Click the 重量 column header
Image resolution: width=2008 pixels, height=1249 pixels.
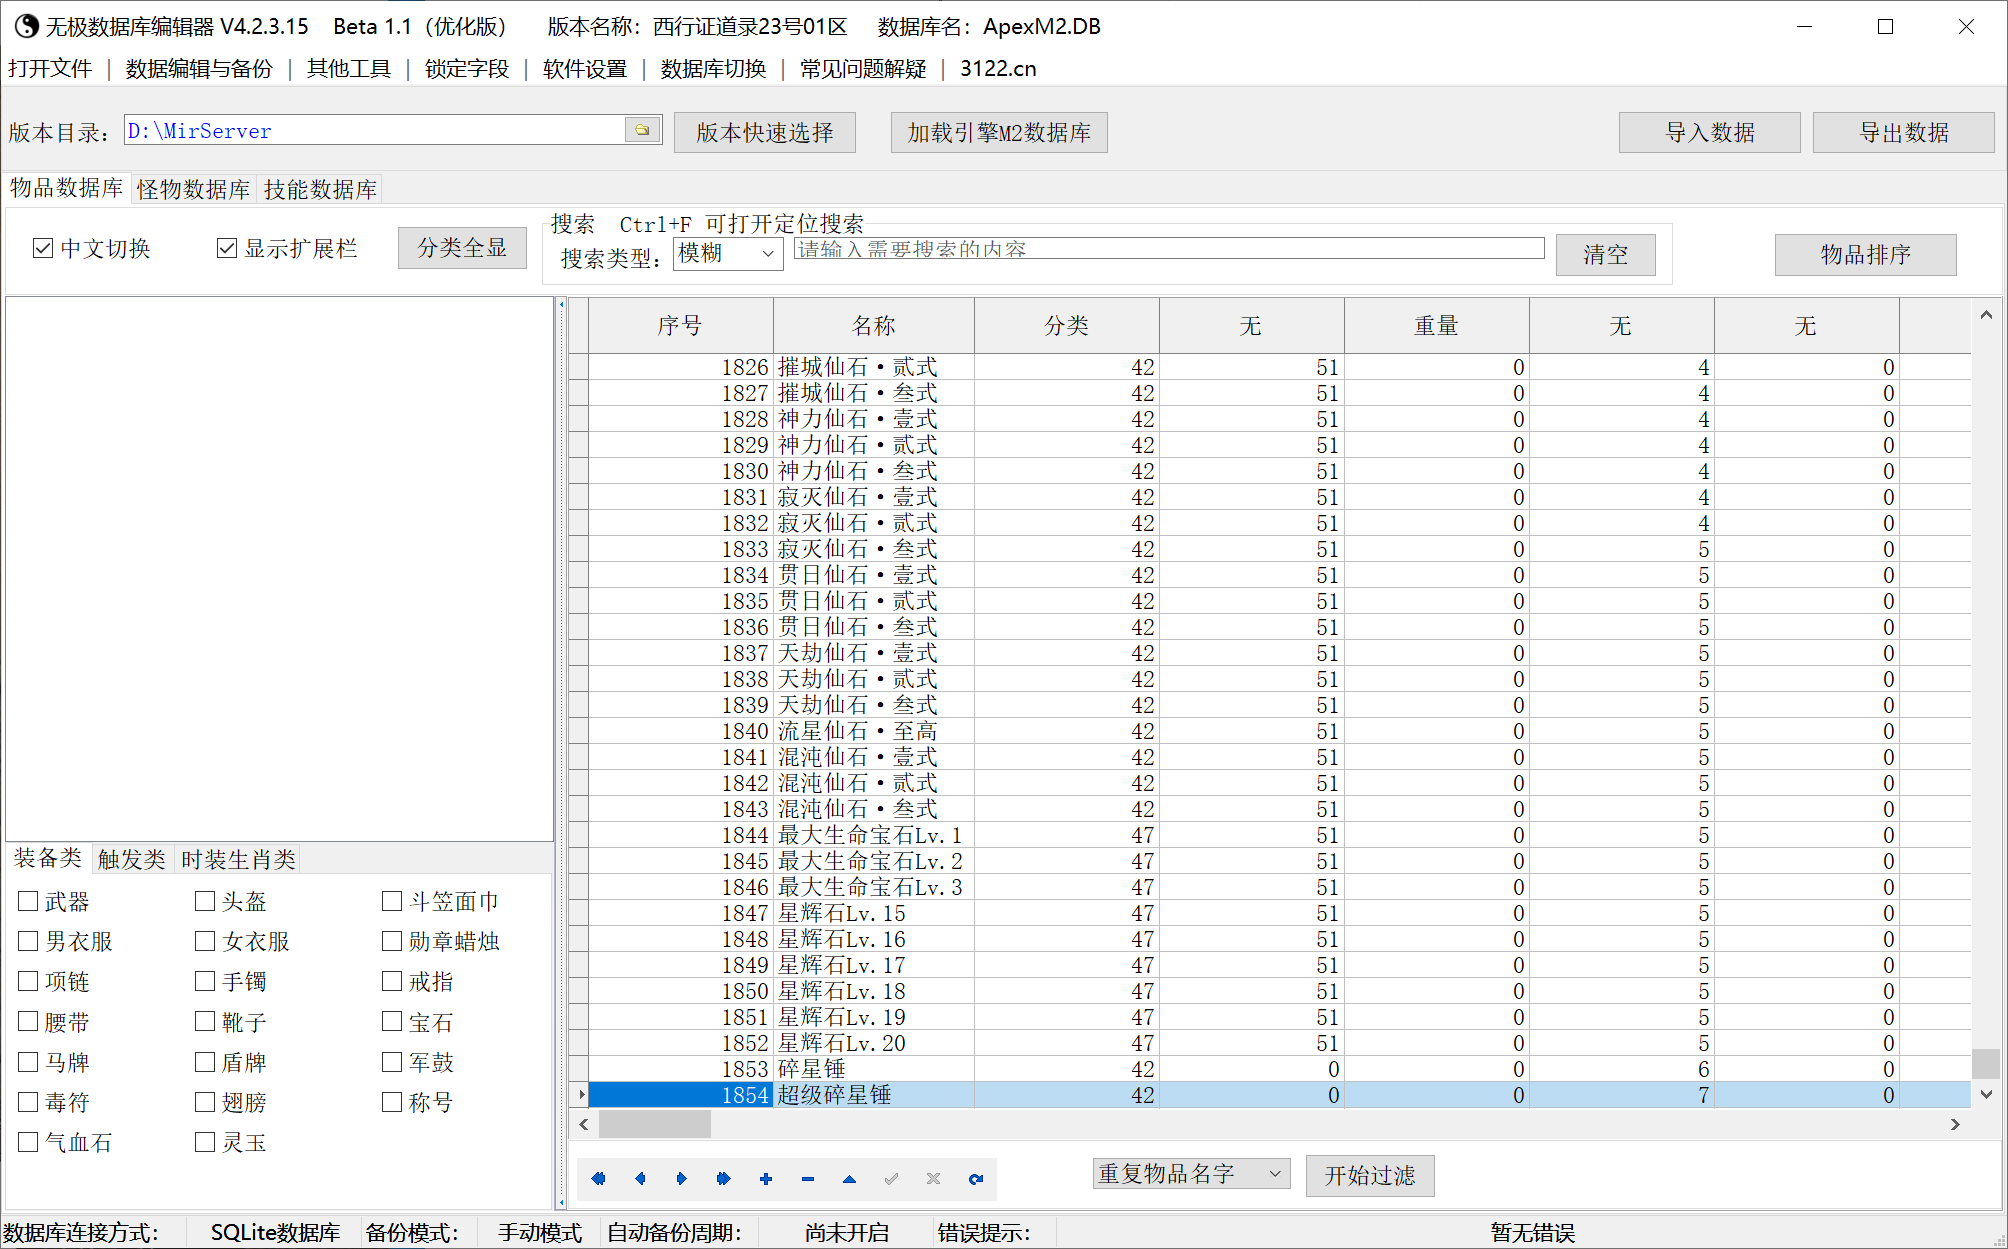pyautogui.click(x=1436, y=326)
